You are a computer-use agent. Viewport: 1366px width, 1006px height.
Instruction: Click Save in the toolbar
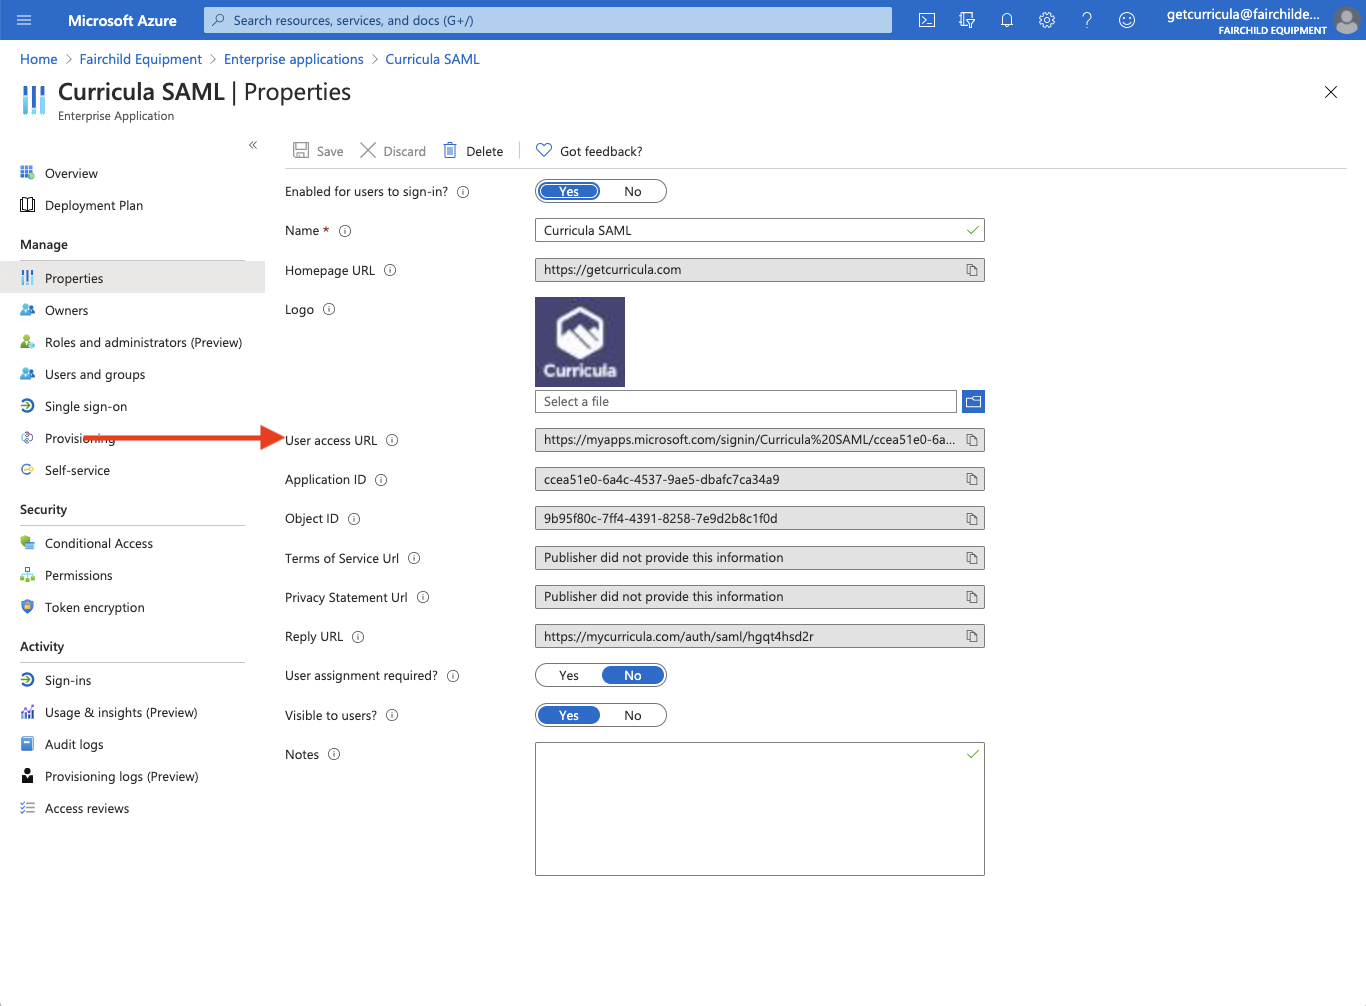[x=318, y=151]
